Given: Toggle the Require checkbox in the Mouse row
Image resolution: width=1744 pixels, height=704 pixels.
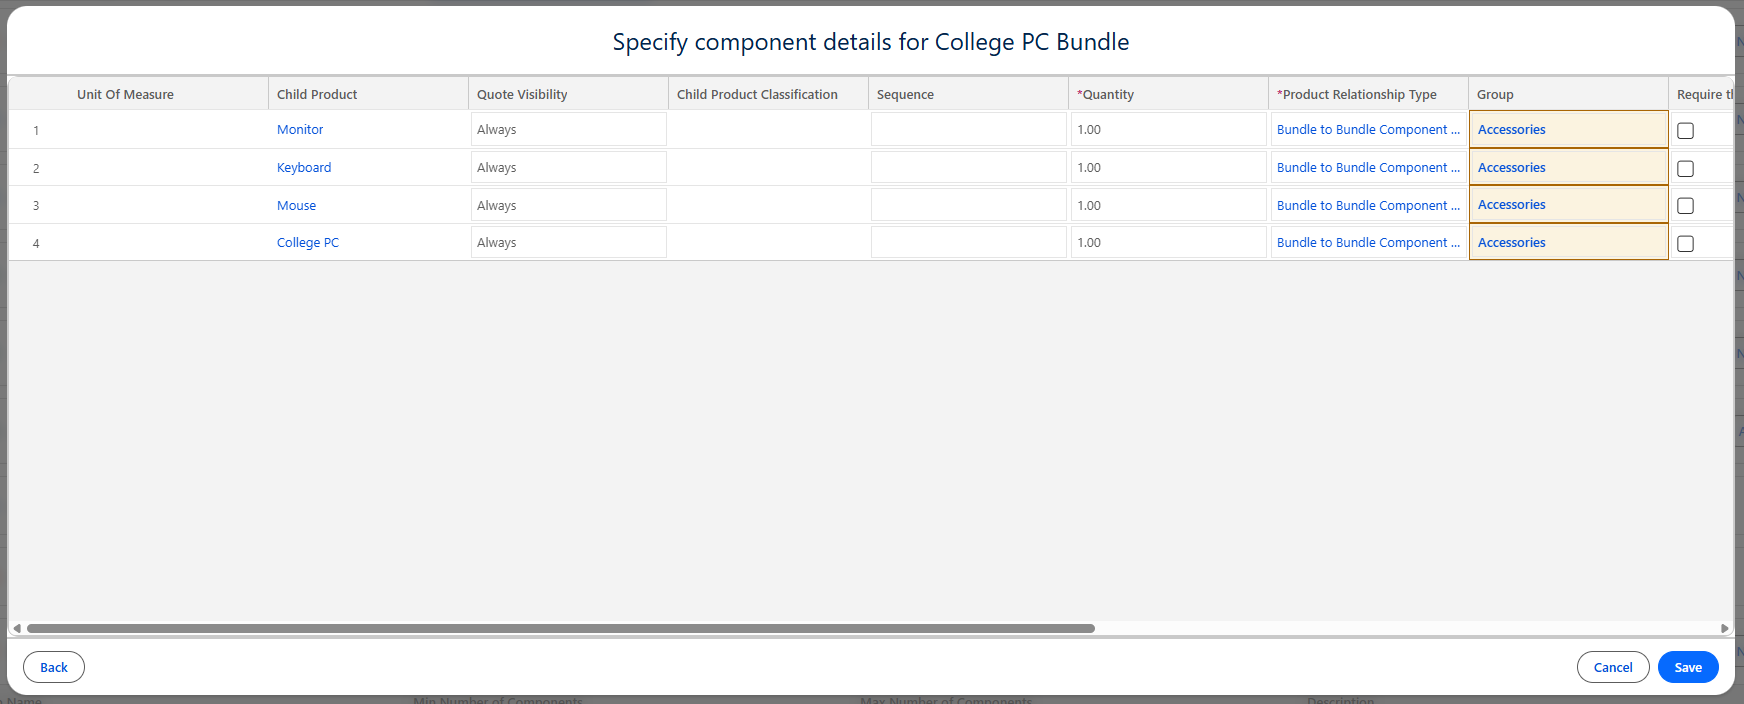Looking at the screenshot, I should click(x=1685, y=206).
